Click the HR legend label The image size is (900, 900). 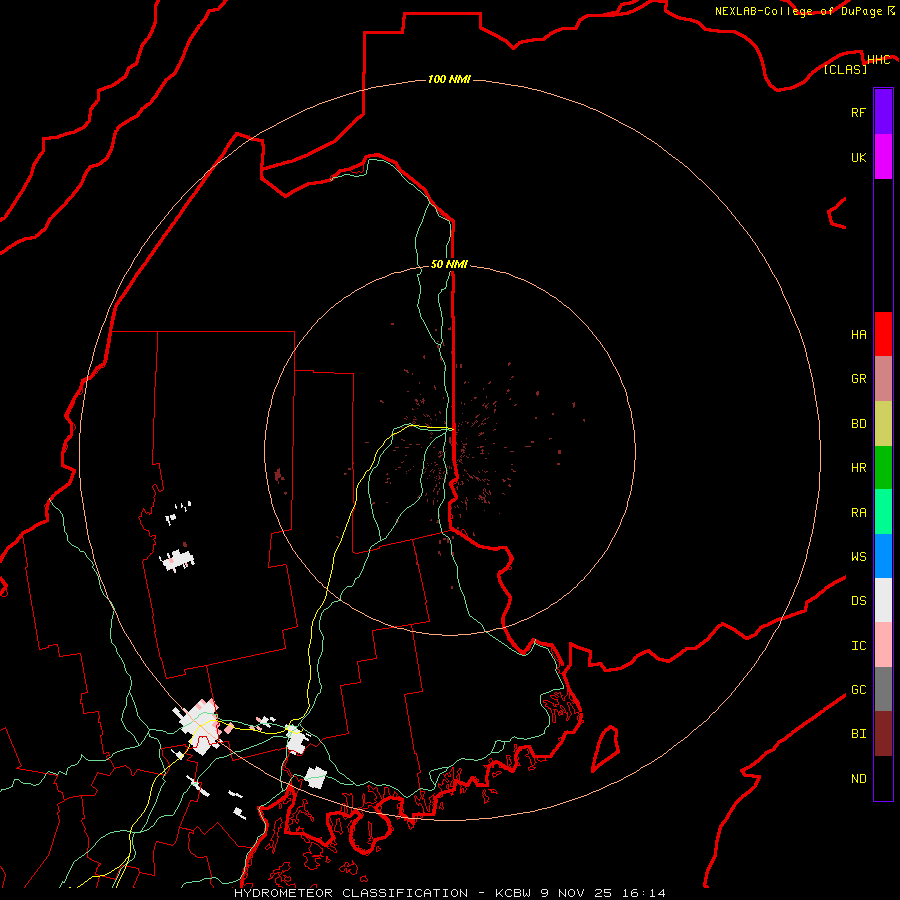tap(858, 468)
